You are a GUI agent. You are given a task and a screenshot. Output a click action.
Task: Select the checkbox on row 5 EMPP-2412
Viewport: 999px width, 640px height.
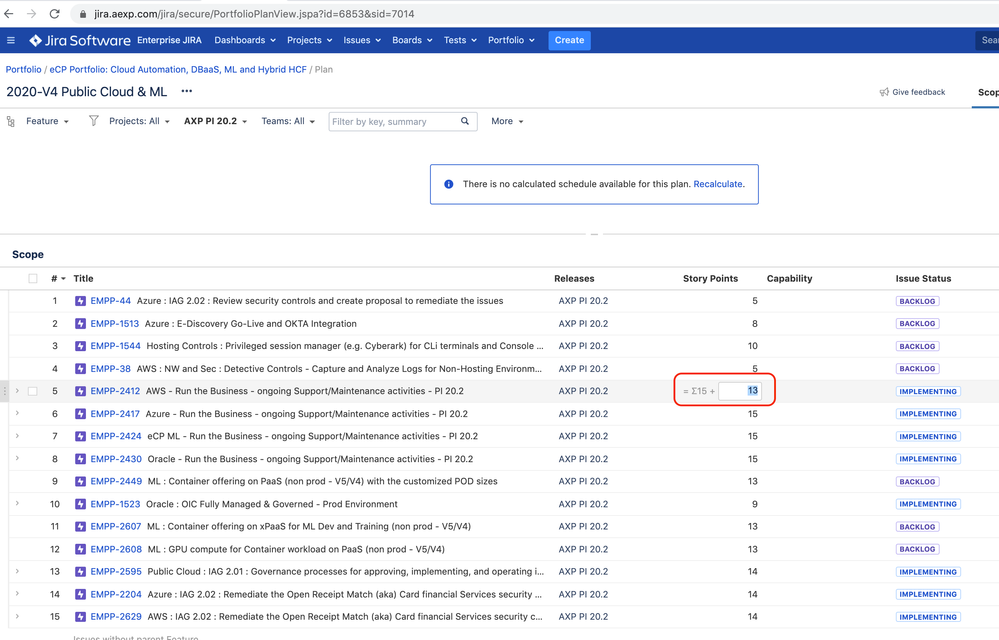pyautogui.click(x=35, y=390)
